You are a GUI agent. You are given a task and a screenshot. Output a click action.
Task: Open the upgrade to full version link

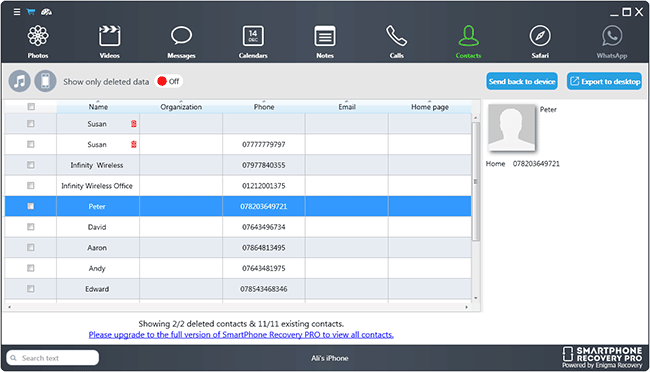241,335
